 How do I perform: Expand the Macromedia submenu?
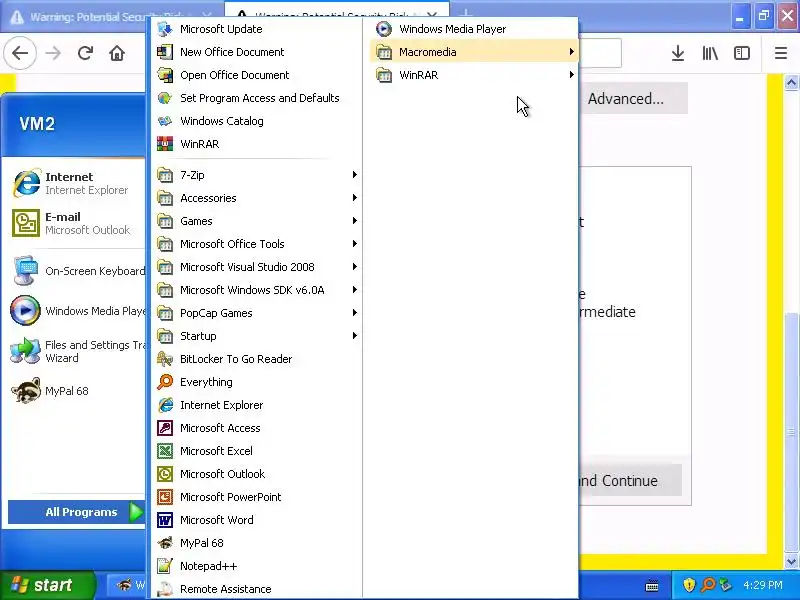474,52
